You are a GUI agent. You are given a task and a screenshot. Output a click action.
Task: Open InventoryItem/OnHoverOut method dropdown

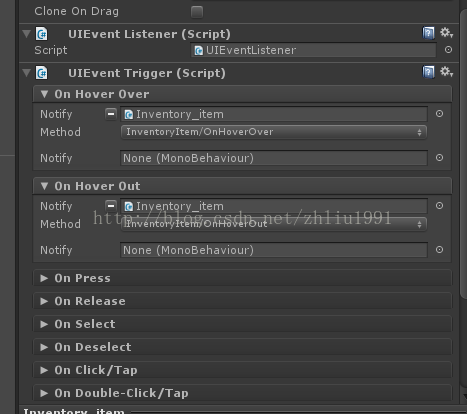point(274,224)
